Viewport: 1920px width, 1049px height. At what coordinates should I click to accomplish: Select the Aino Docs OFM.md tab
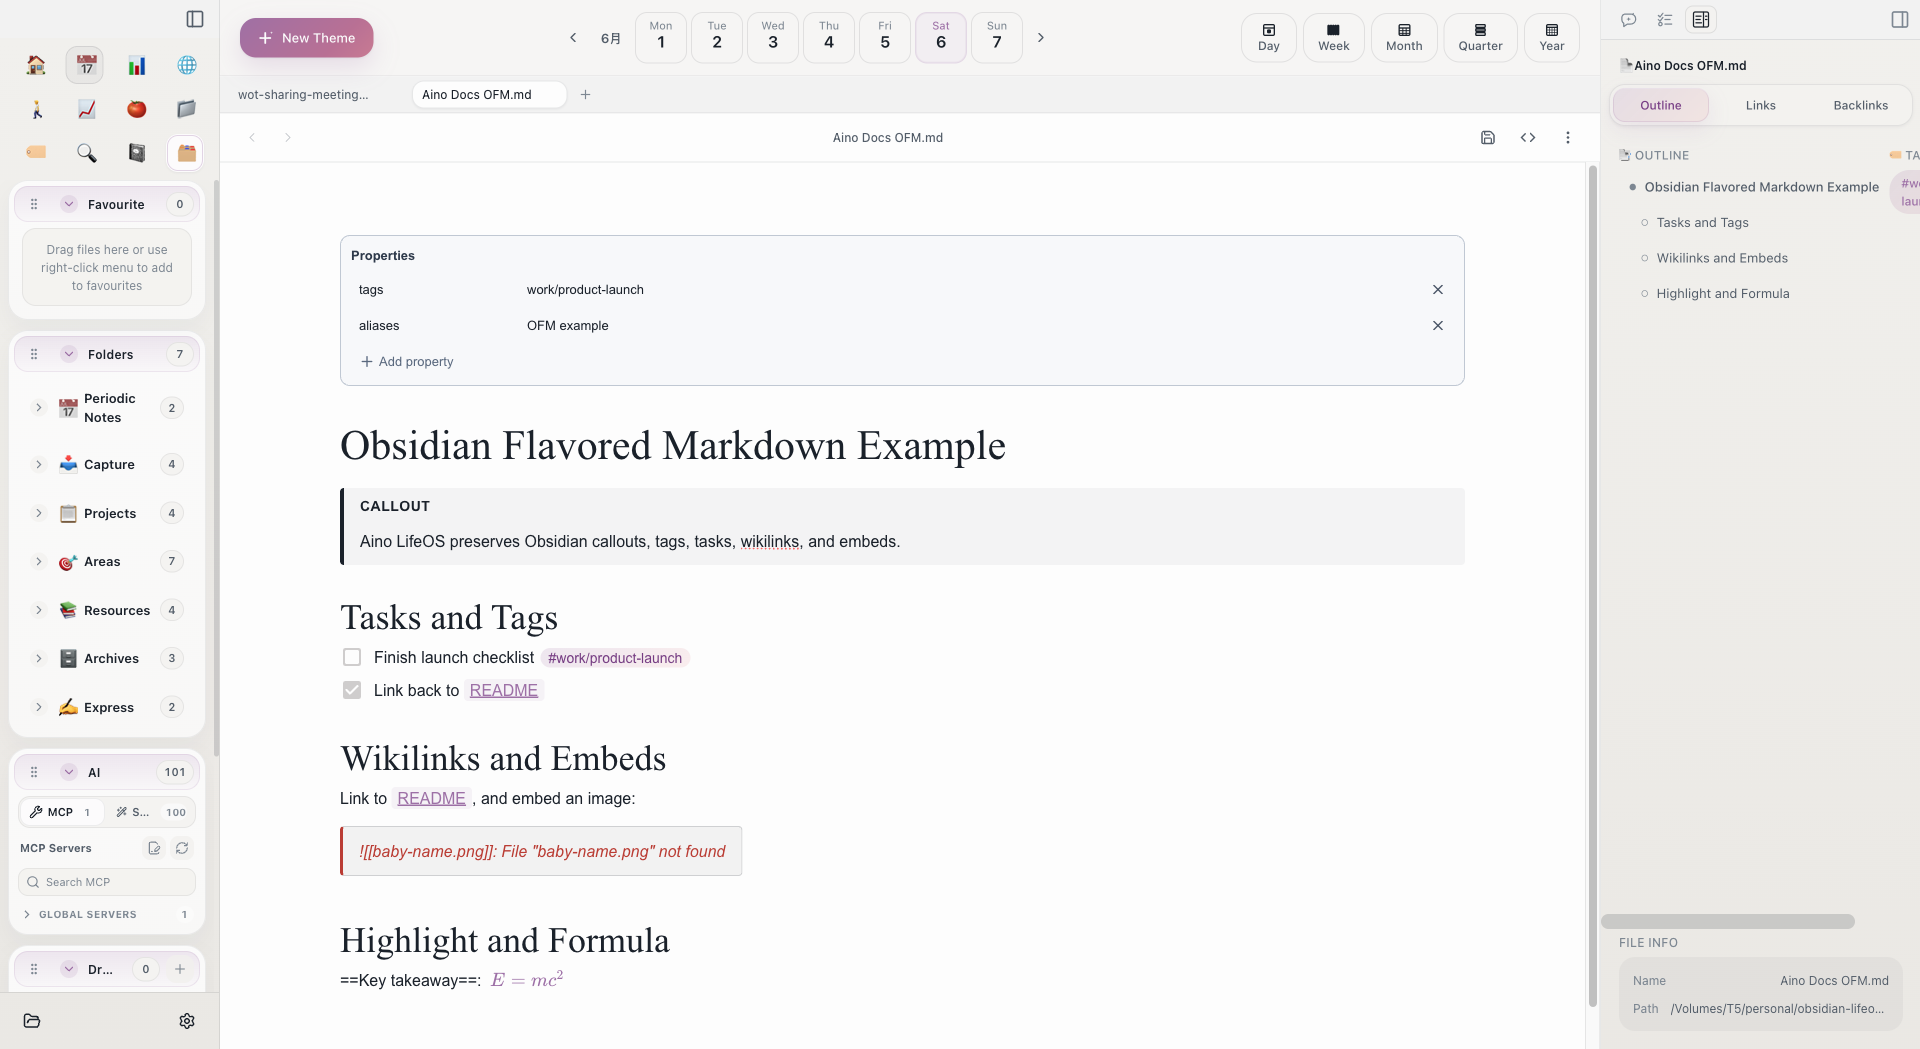pyautogui.click(x=488, y=94)
